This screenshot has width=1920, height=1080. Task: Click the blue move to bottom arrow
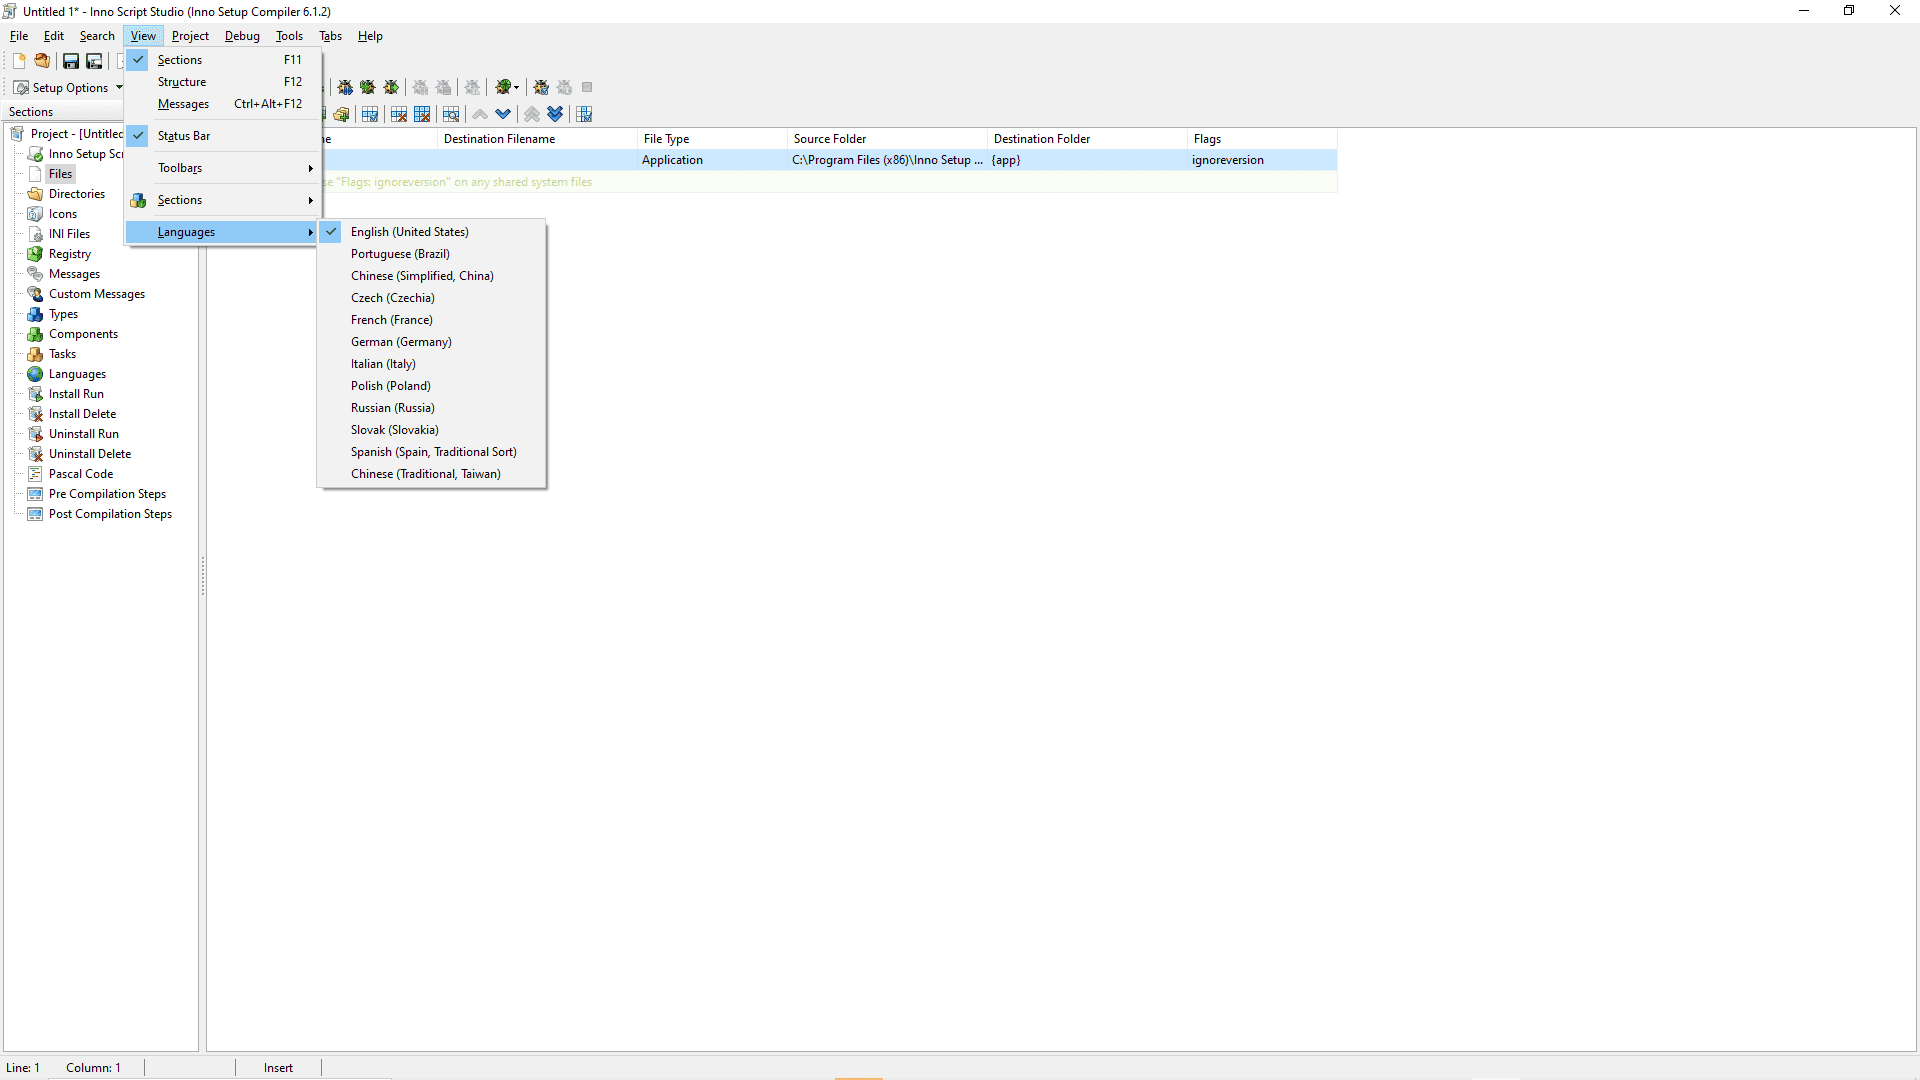click(555, 114)
